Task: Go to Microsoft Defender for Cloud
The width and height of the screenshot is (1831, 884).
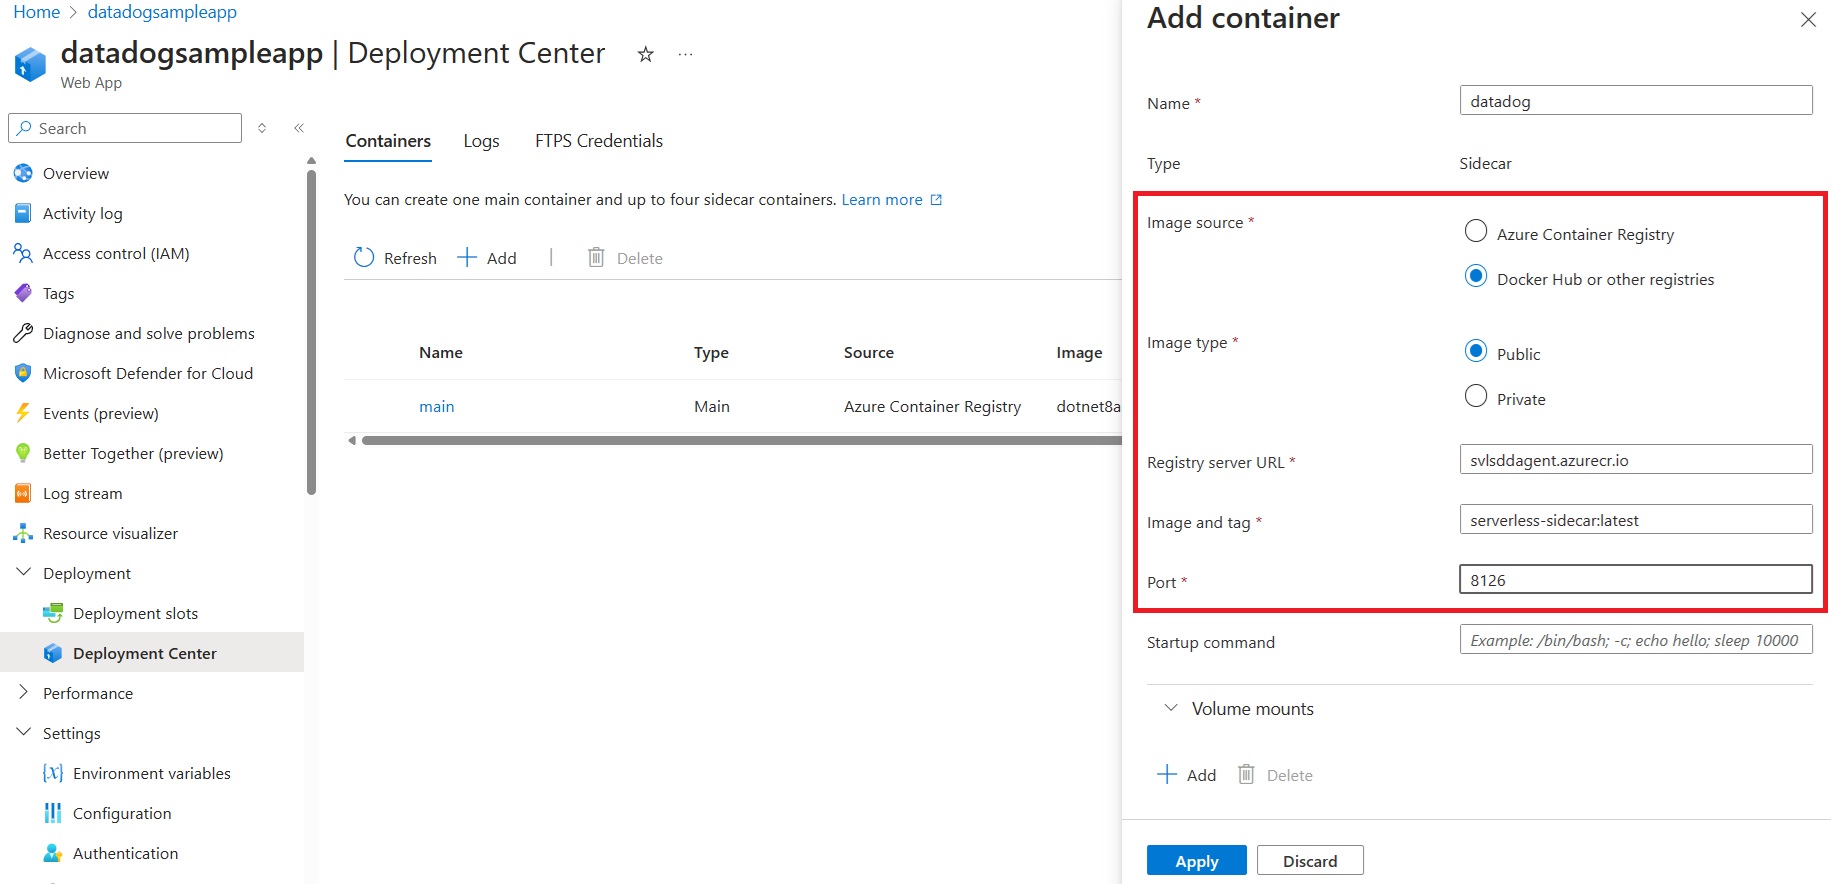Action: tap(147, 373)
